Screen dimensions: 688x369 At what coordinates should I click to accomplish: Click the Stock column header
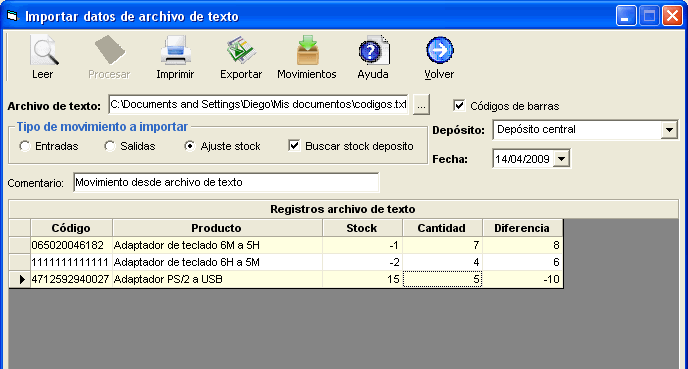[362, 228]
